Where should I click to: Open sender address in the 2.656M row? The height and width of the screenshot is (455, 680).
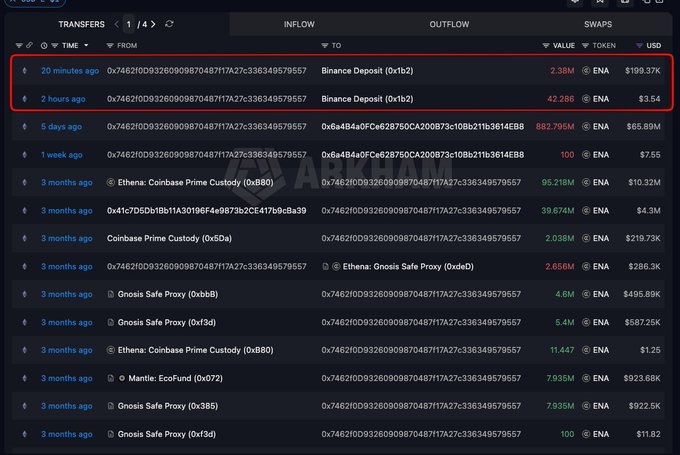click(x=206, y=266)
